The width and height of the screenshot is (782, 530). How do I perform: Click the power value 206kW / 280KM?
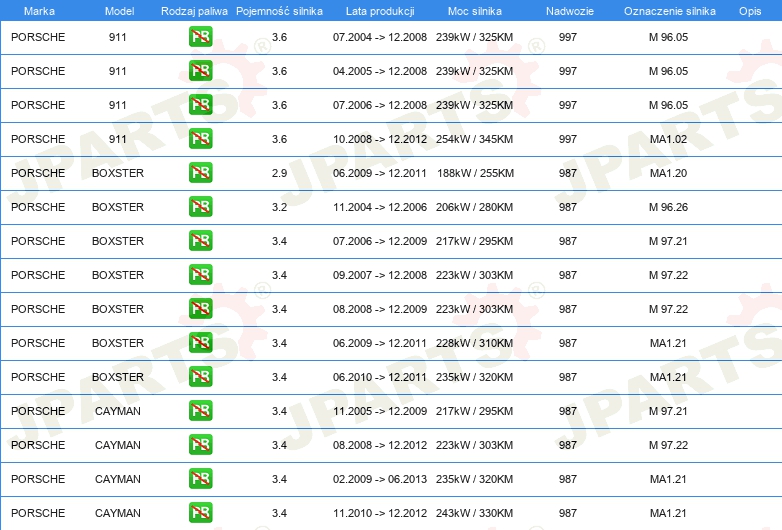click(474, 207)
